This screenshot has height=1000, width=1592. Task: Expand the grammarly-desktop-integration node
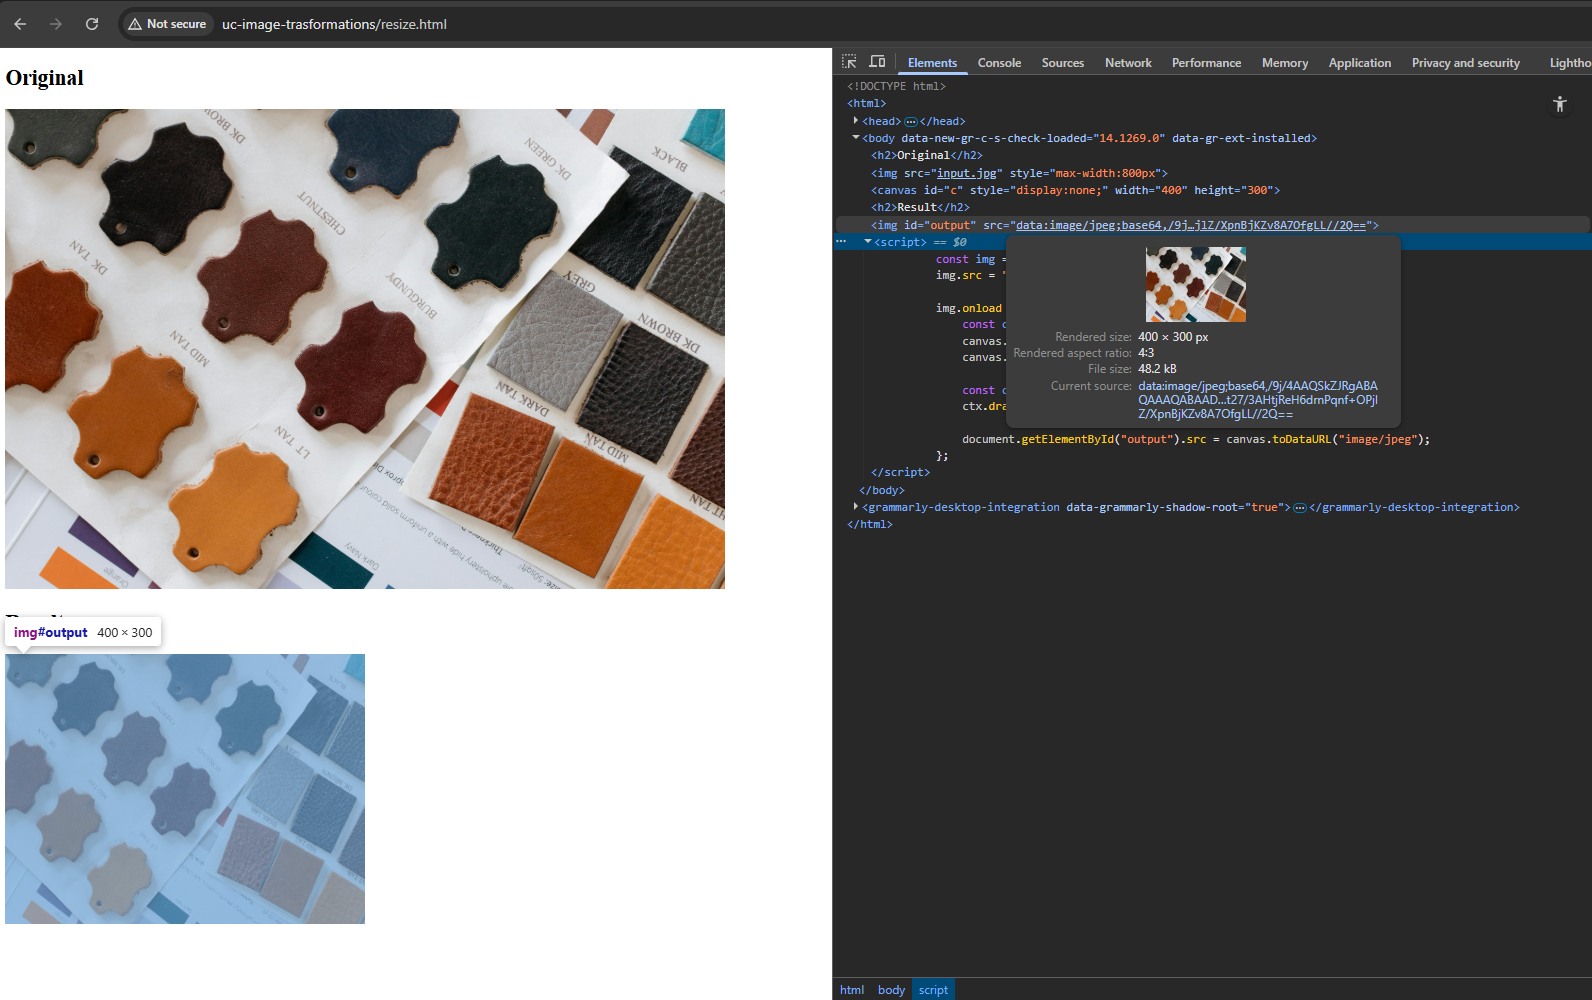pyautogui.click(x=856, y=507)
